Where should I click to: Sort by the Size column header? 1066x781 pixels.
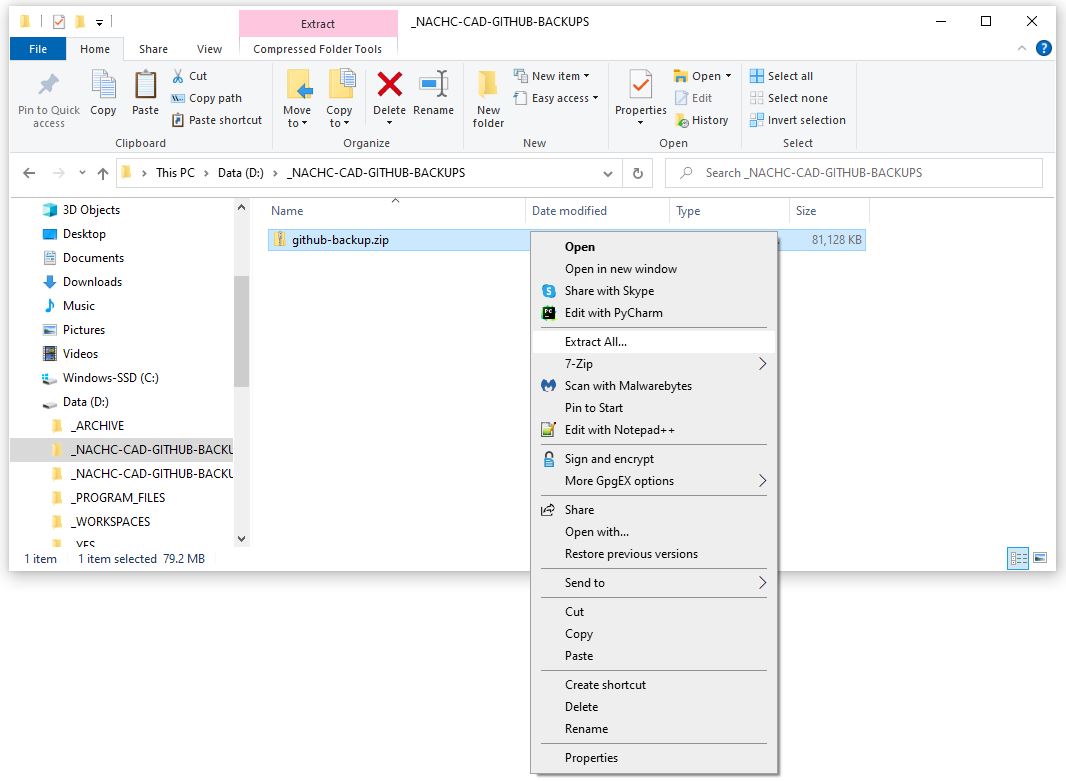tap(829, 211)
